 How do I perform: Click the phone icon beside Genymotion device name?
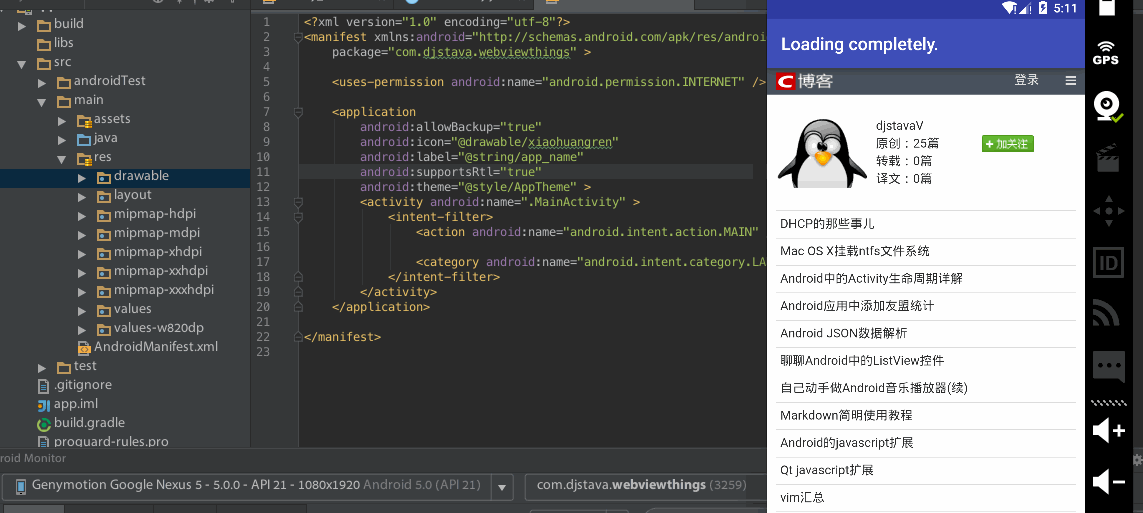click(20, 485)
